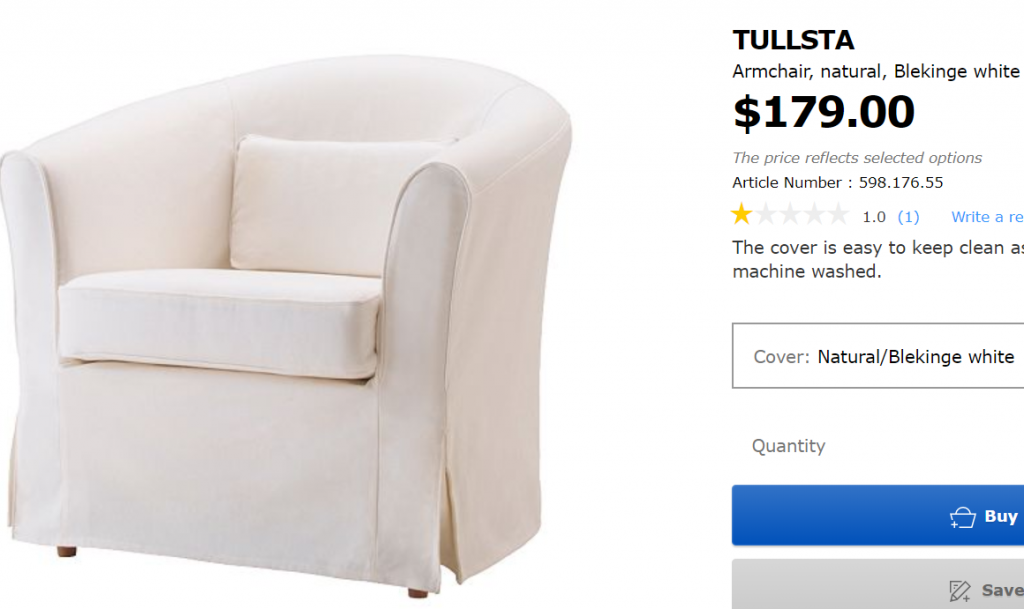Expand the Cover Natural/Blekinge white selector

pos(878,356)
